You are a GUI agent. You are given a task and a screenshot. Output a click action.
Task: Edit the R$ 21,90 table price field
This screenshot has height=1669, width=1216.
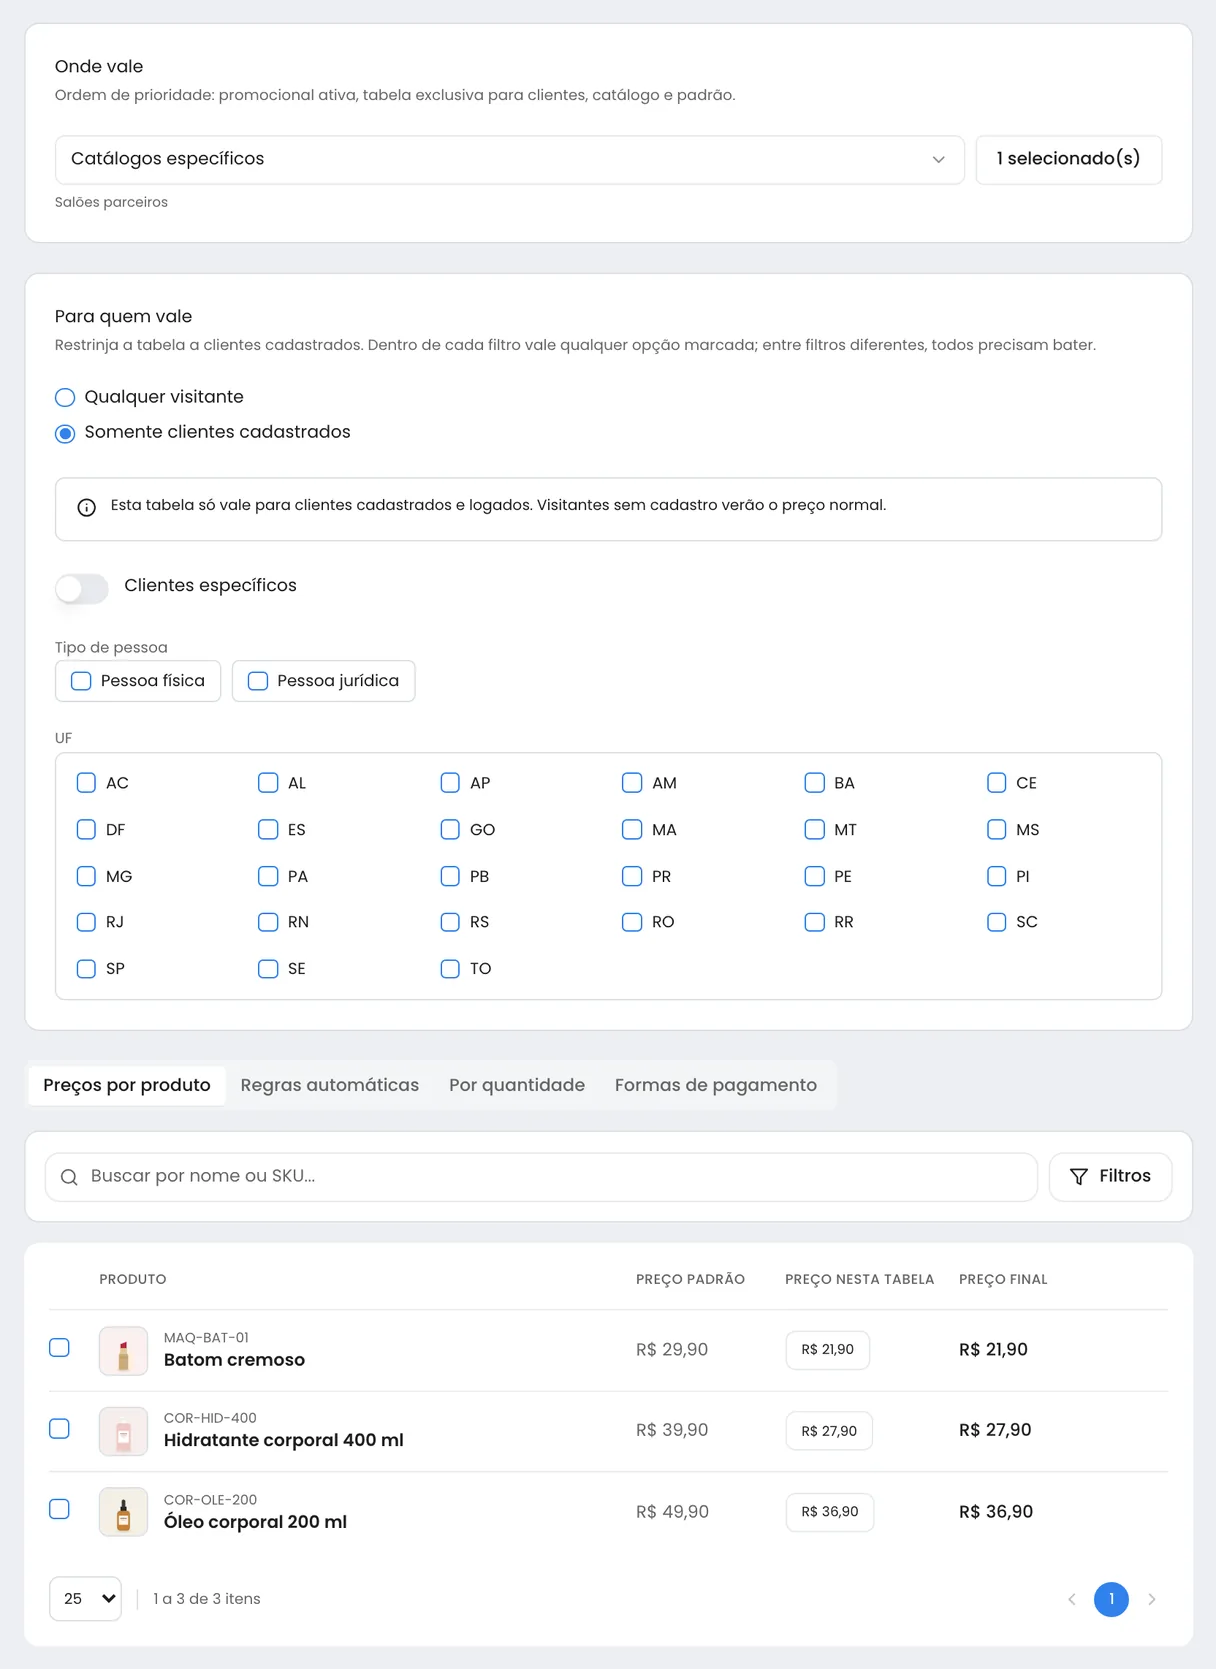[828, 1350]
